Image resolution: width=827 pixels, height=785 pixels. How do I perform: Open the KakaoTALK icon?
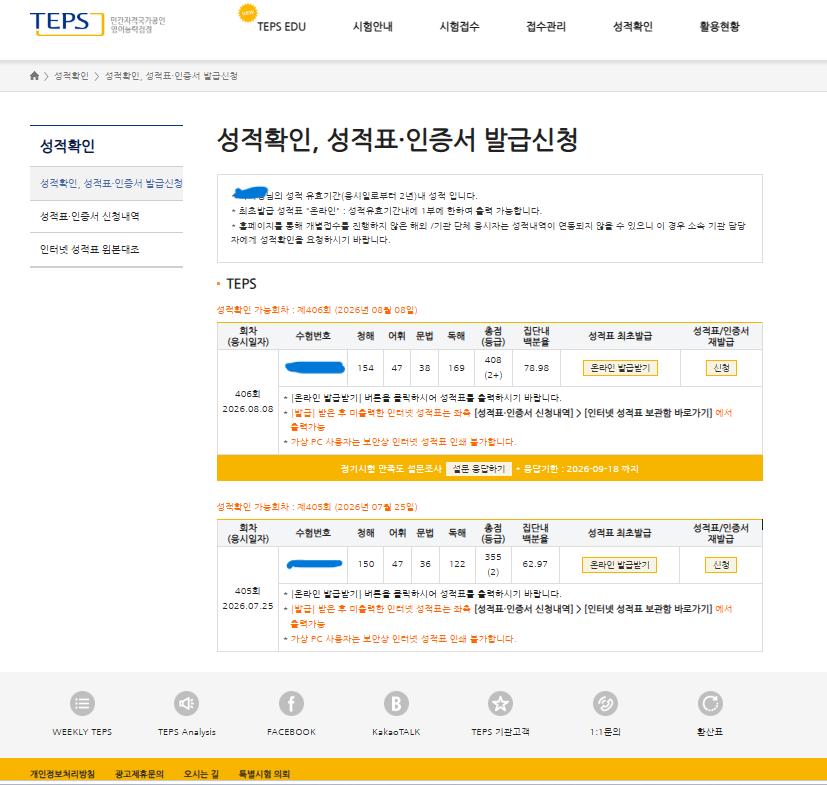click(396, 703)
